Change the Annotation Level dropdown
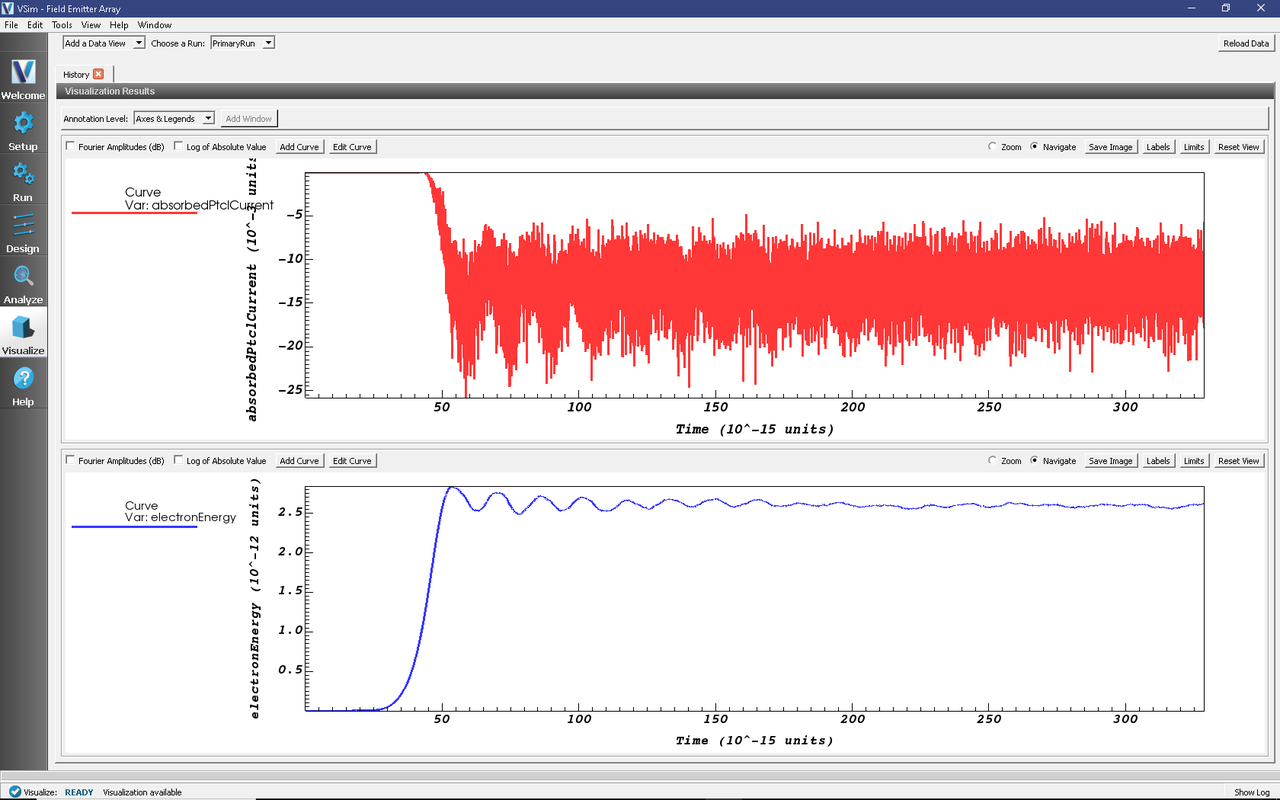This screenshot has width=1280, height=800. tap(173, 118)
